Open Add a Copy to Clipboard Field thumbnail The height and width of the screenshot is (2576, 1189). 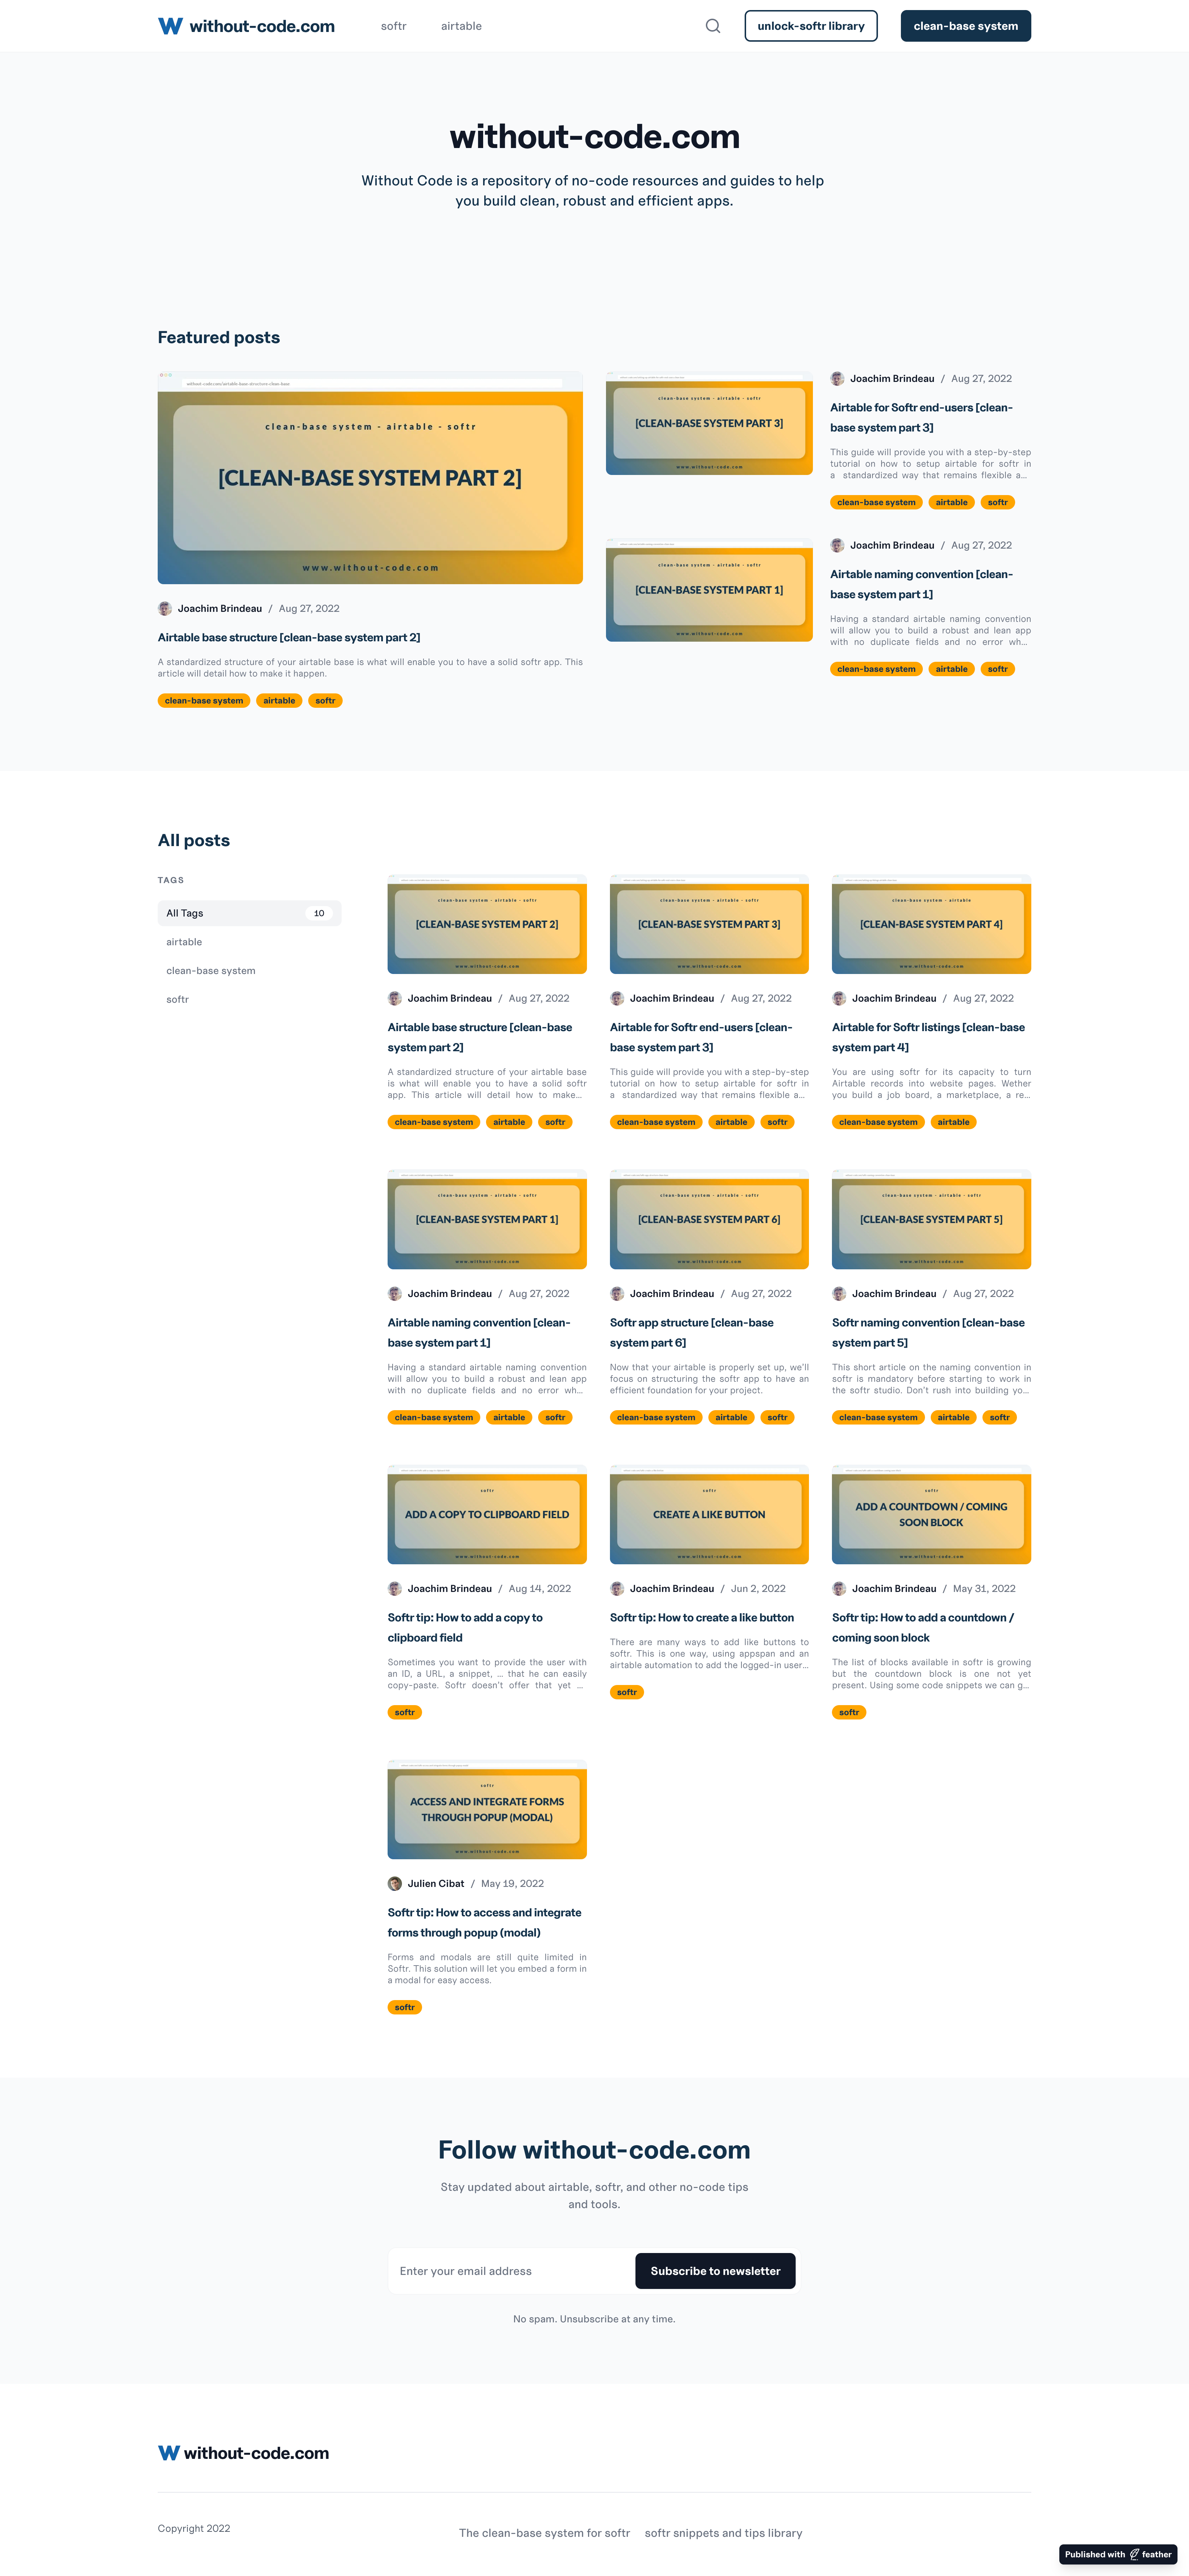coord(487,1514)
